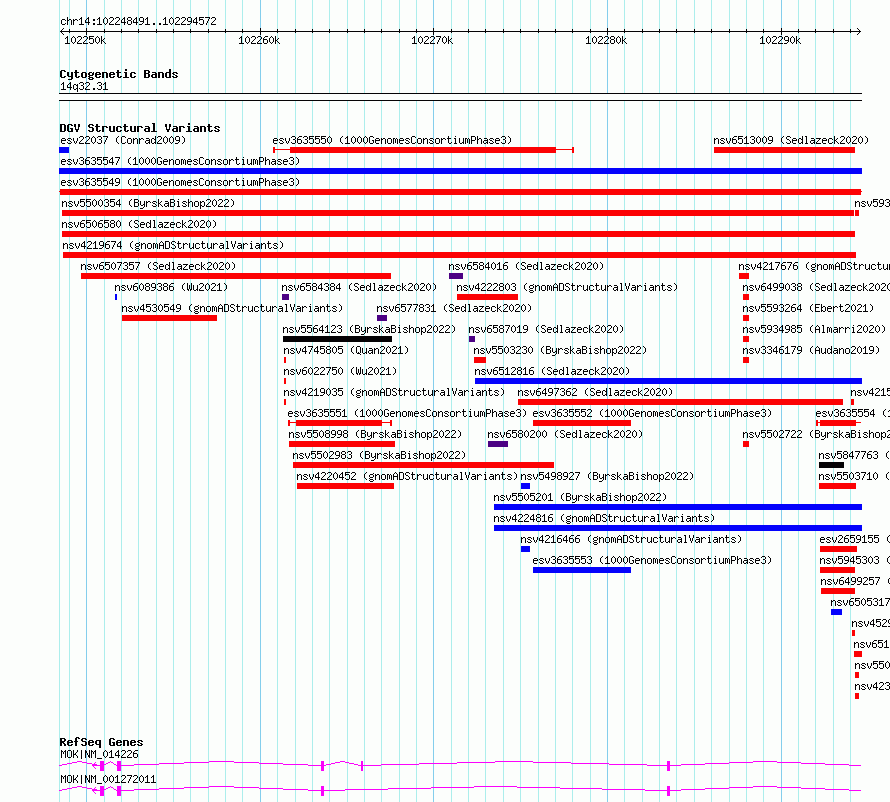The width and height of the screenshot is (890, 802).
Task: Click the 102260k ruler tick label
Action: 259,40
